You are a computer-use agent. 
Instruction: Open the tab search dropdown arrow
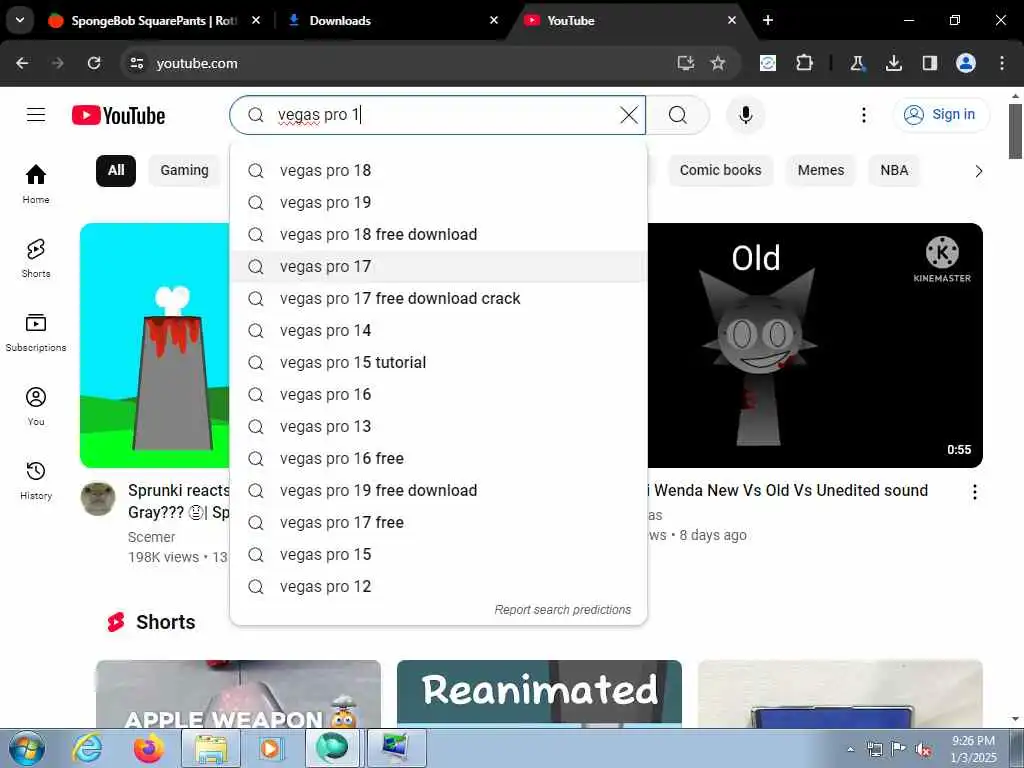coord(20,20)
